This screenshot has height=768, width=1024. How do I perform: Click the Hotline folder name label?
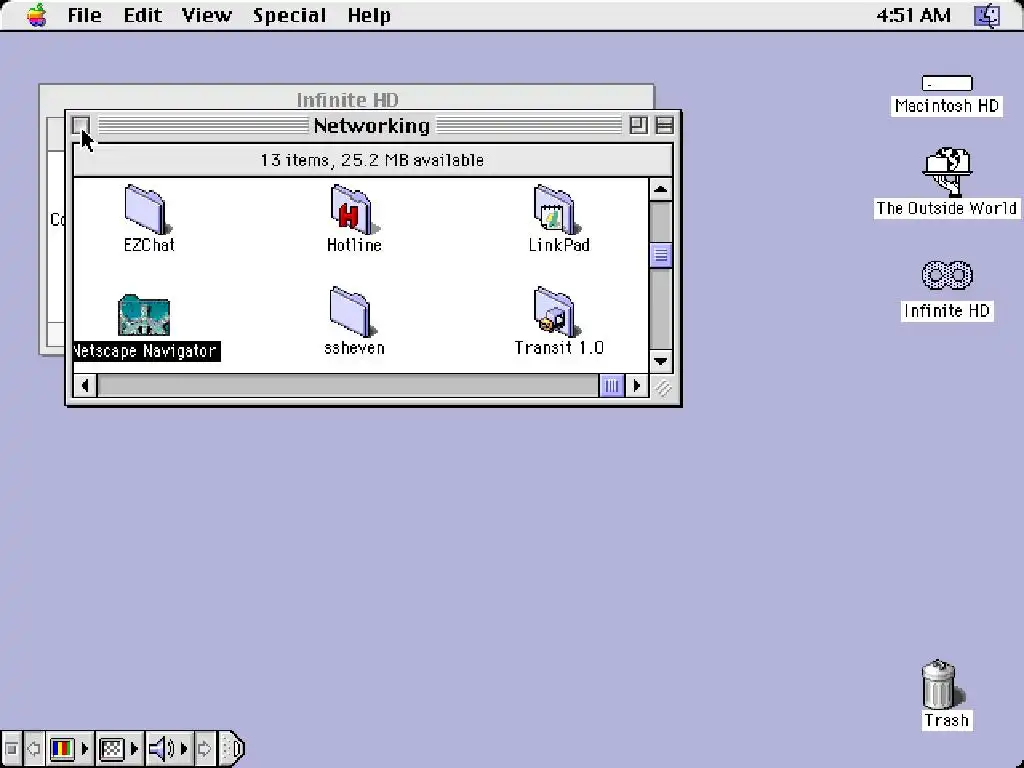point(354,245)
